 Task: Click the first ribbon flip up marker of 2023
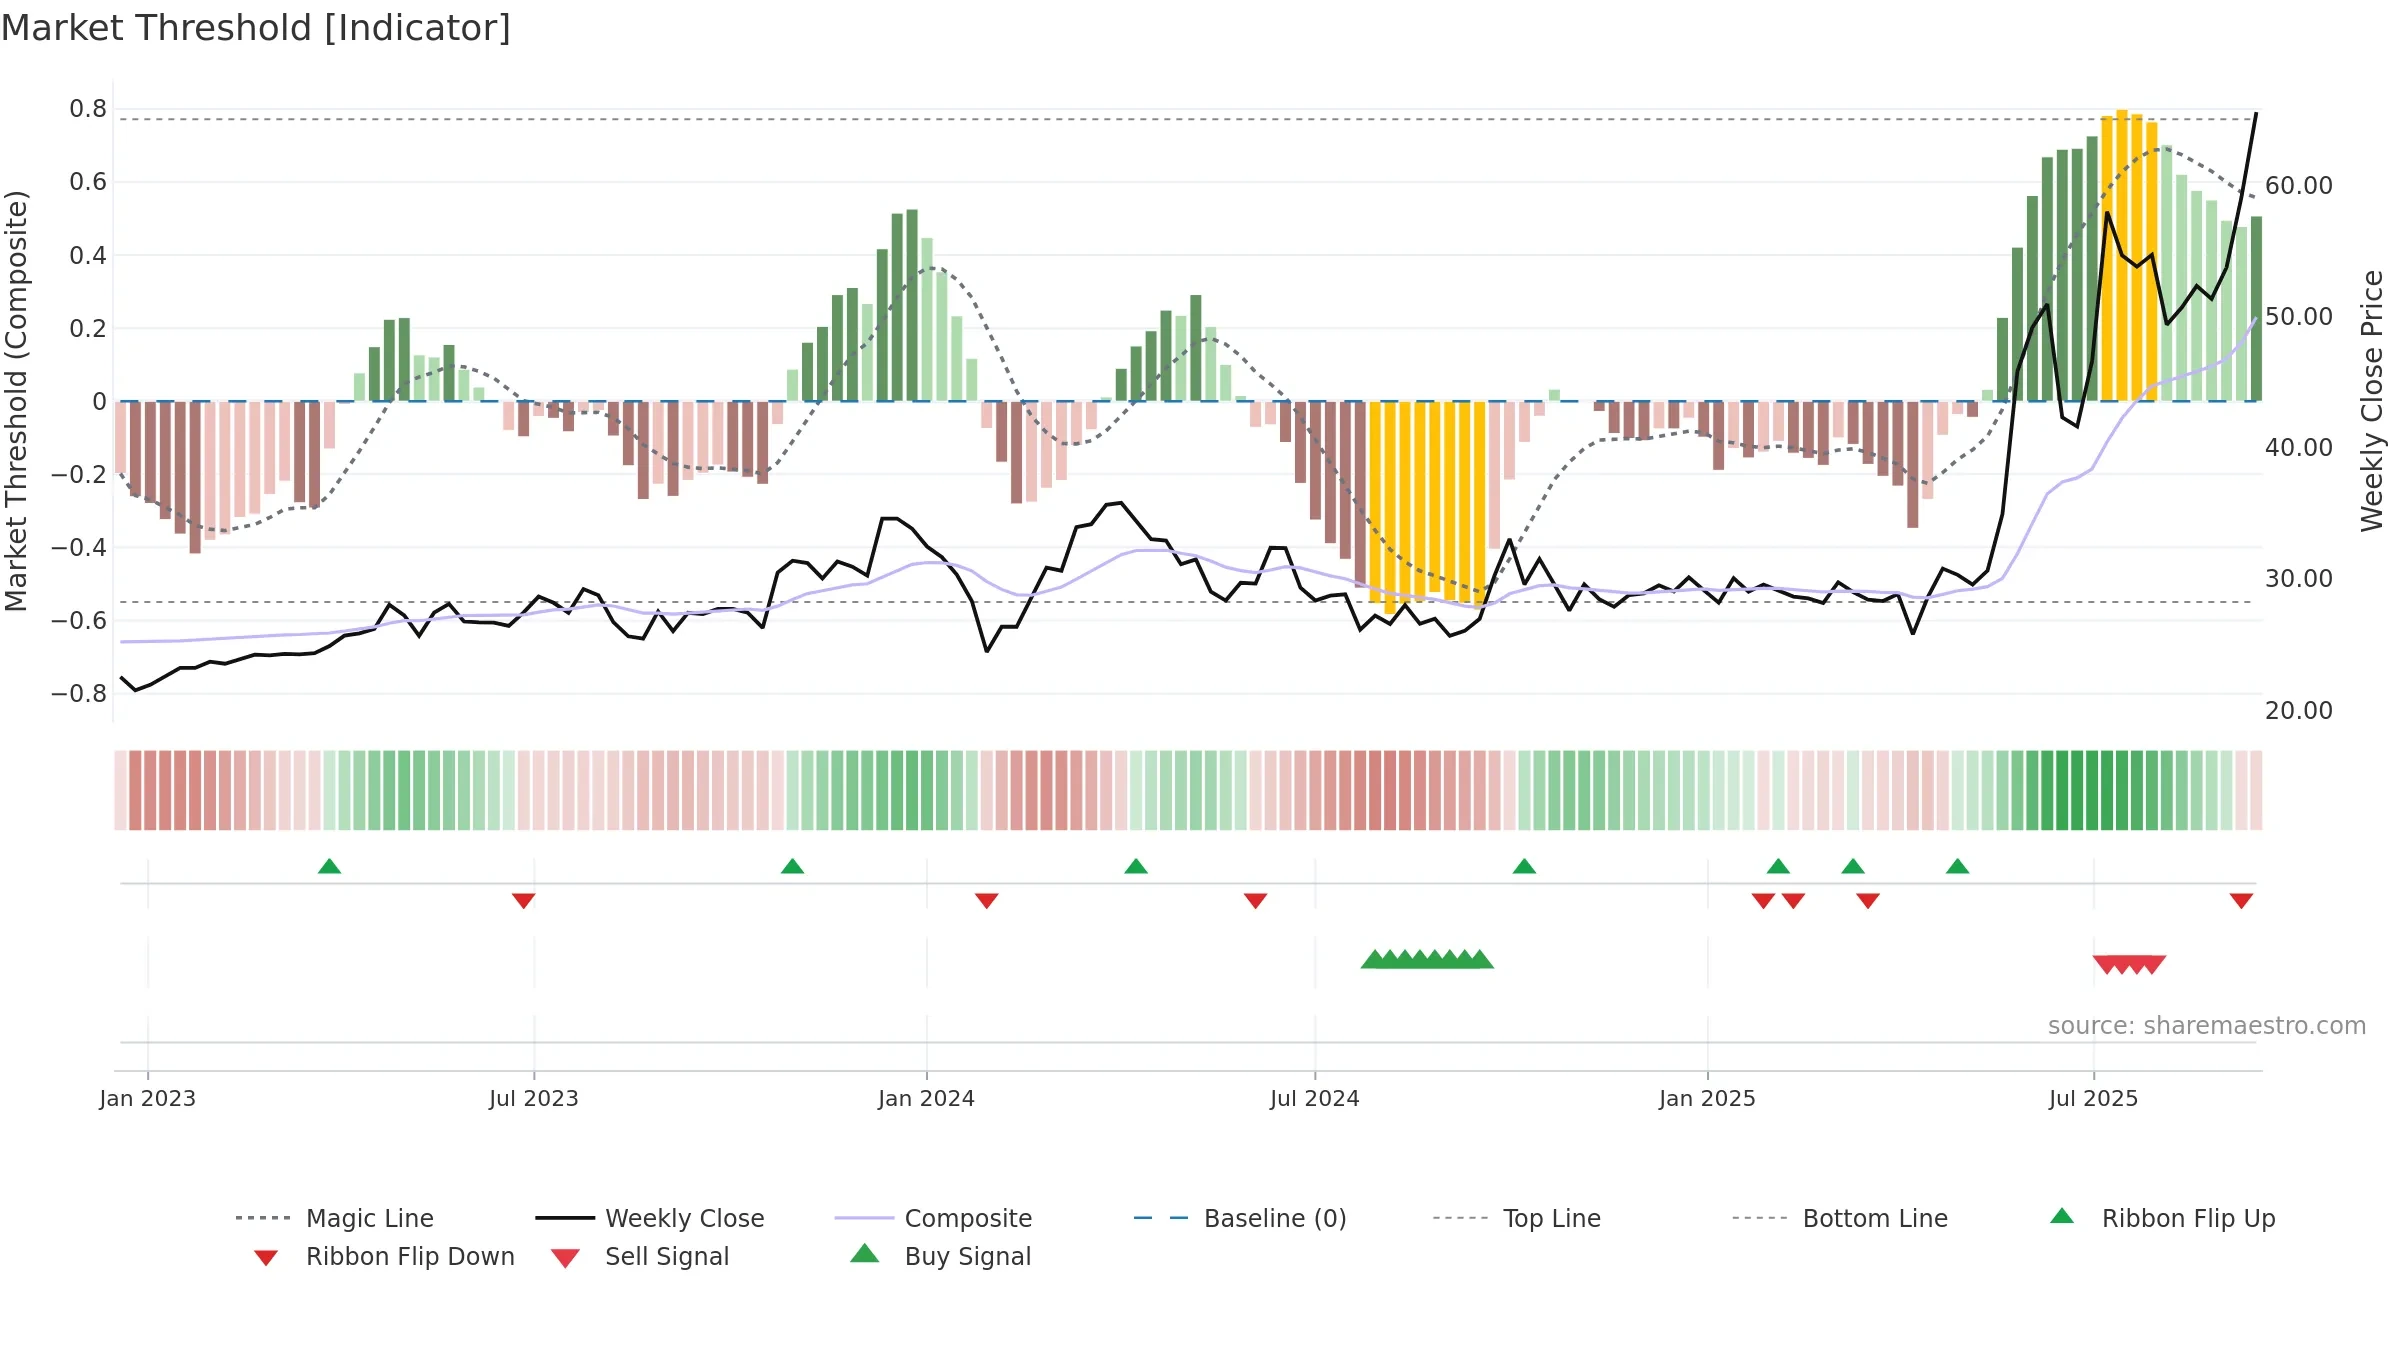[x=329, y=866]
